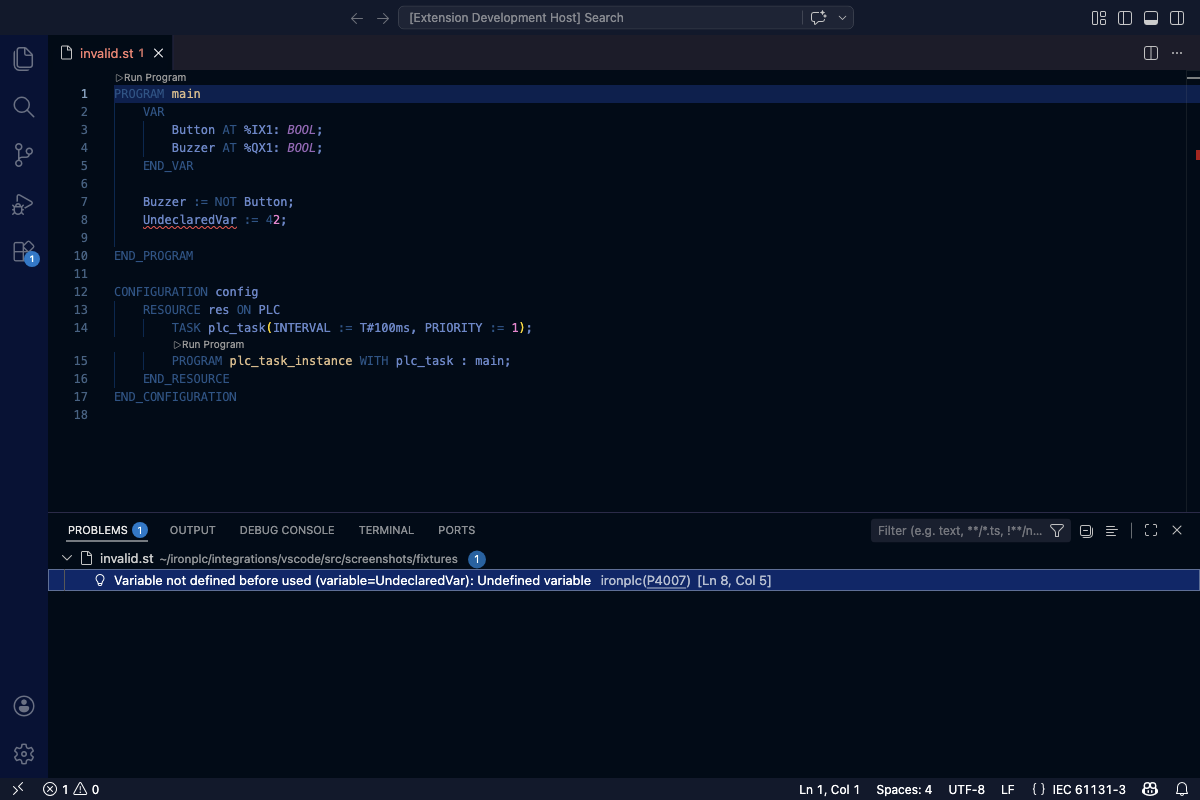
Task: Click END_PROGRAM keyword on line 10
Action: coord(154,255)
